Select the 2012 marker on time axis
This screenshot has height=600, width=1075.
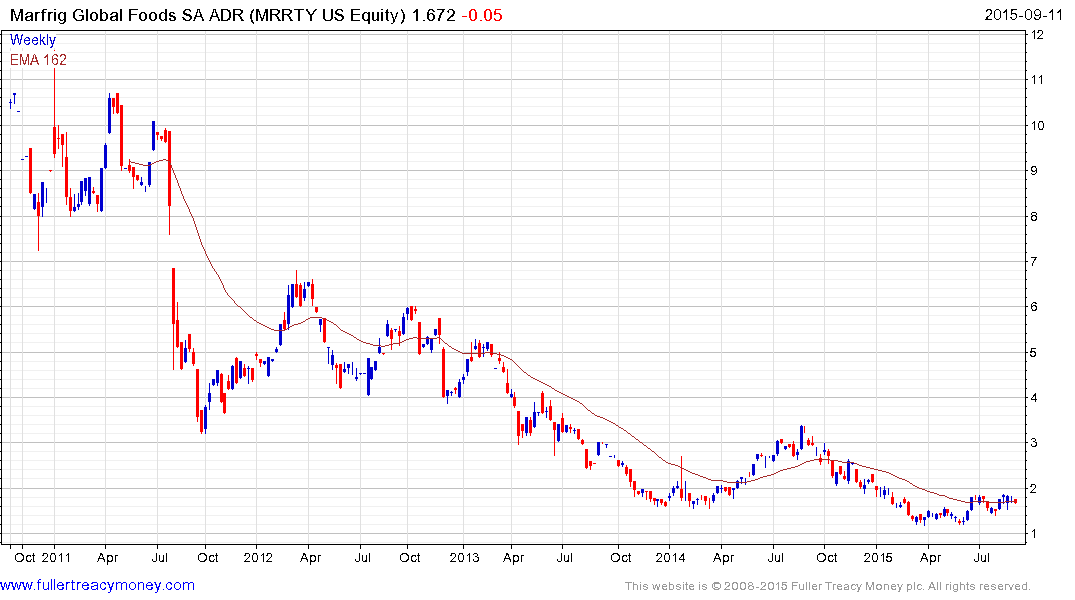258,556
